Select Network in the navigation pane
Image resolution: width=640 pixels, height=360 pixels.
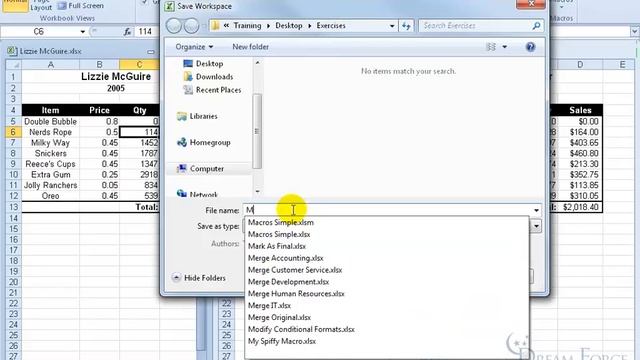click(198, 194)
